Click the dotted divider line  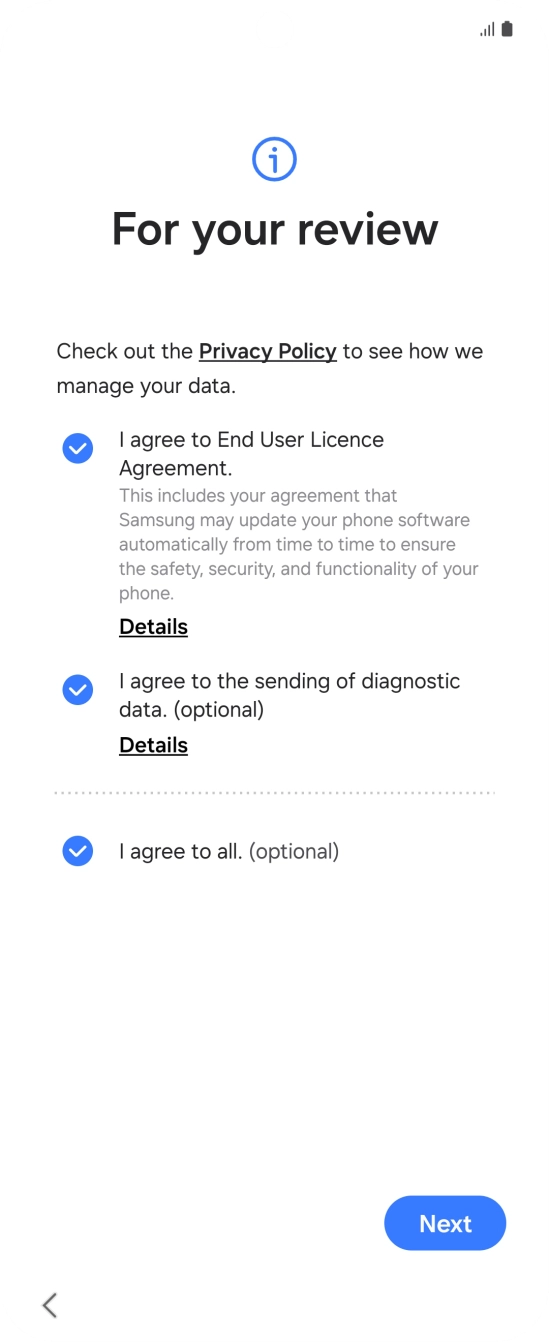pyautogui.click(x=275, y=793)
